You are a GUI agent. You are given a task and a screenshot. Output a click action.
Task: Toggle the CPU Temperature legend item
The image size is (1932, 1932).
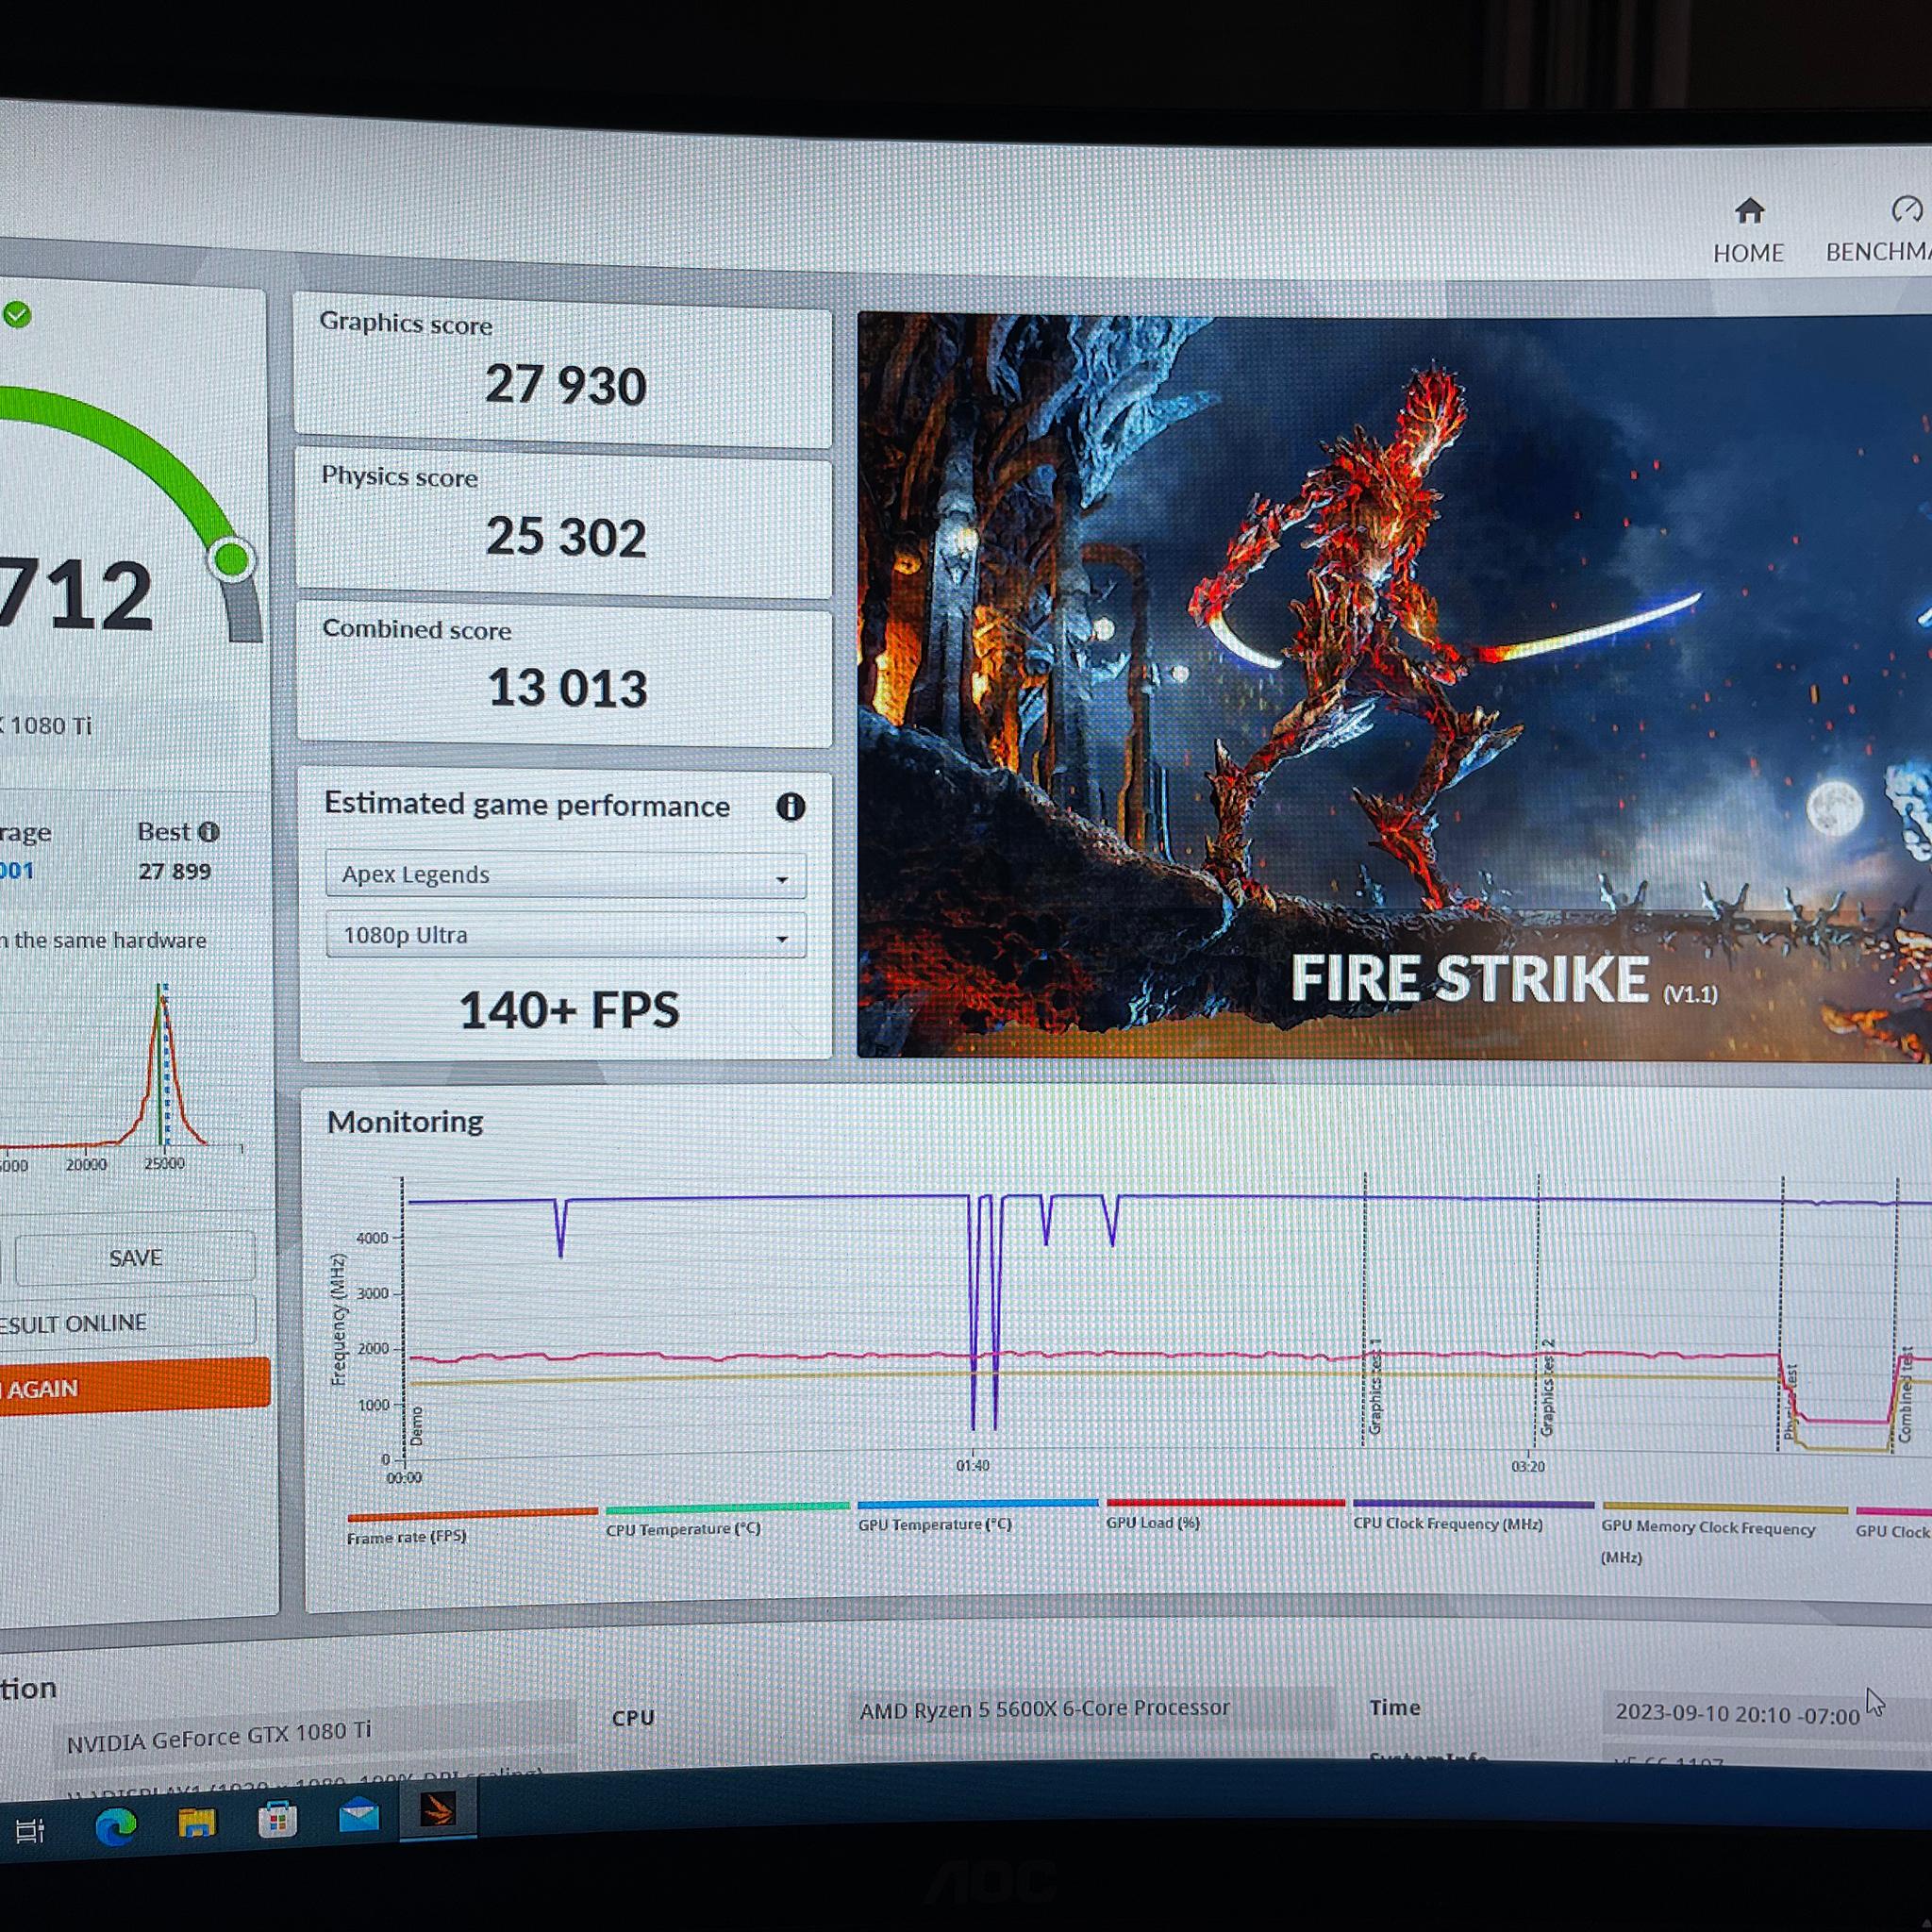pos(726,1519)
